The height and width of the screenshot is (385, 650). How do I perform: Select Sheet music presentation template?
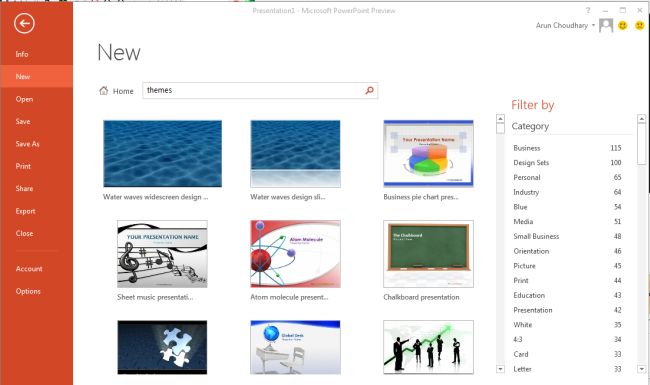162,254
